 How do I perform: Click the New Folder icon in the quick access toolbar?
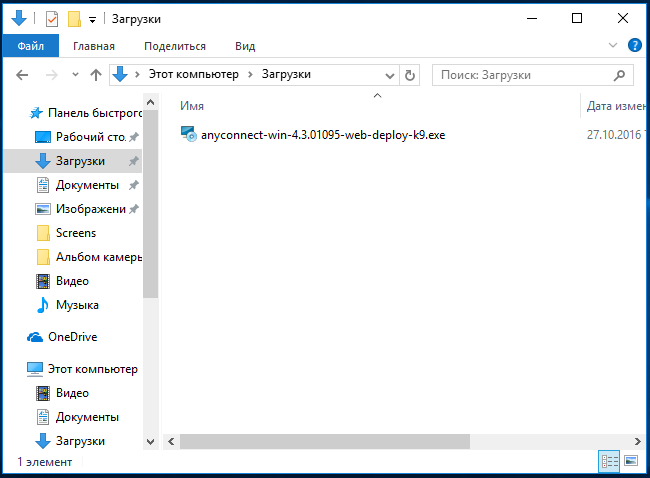(74, 19)
